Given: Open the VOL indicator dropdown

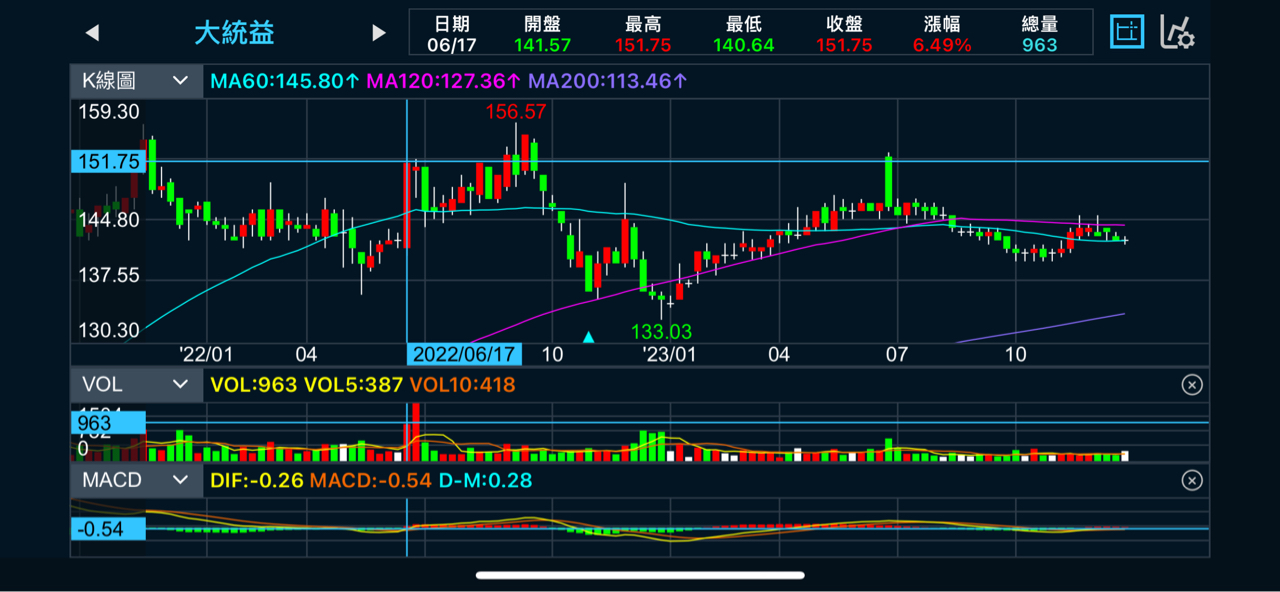Looking at the screenshot, I should 136,384.
